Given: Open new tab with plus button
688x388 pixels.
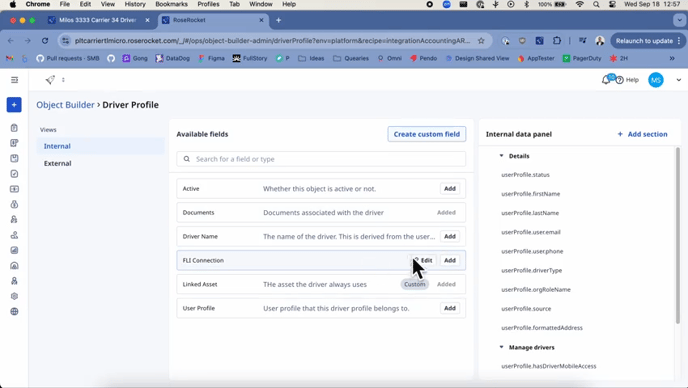Looking at the screenshot, I should point(278,20).
